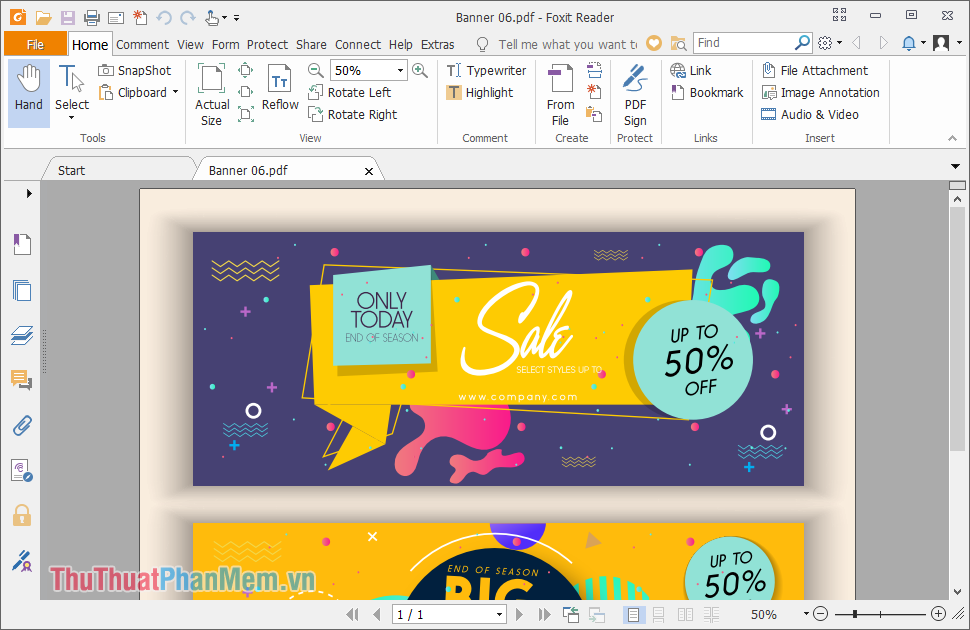This screenshot has height=630, width=970.
Task: Click the zoom slider in status bar
Action: [880, 614]
